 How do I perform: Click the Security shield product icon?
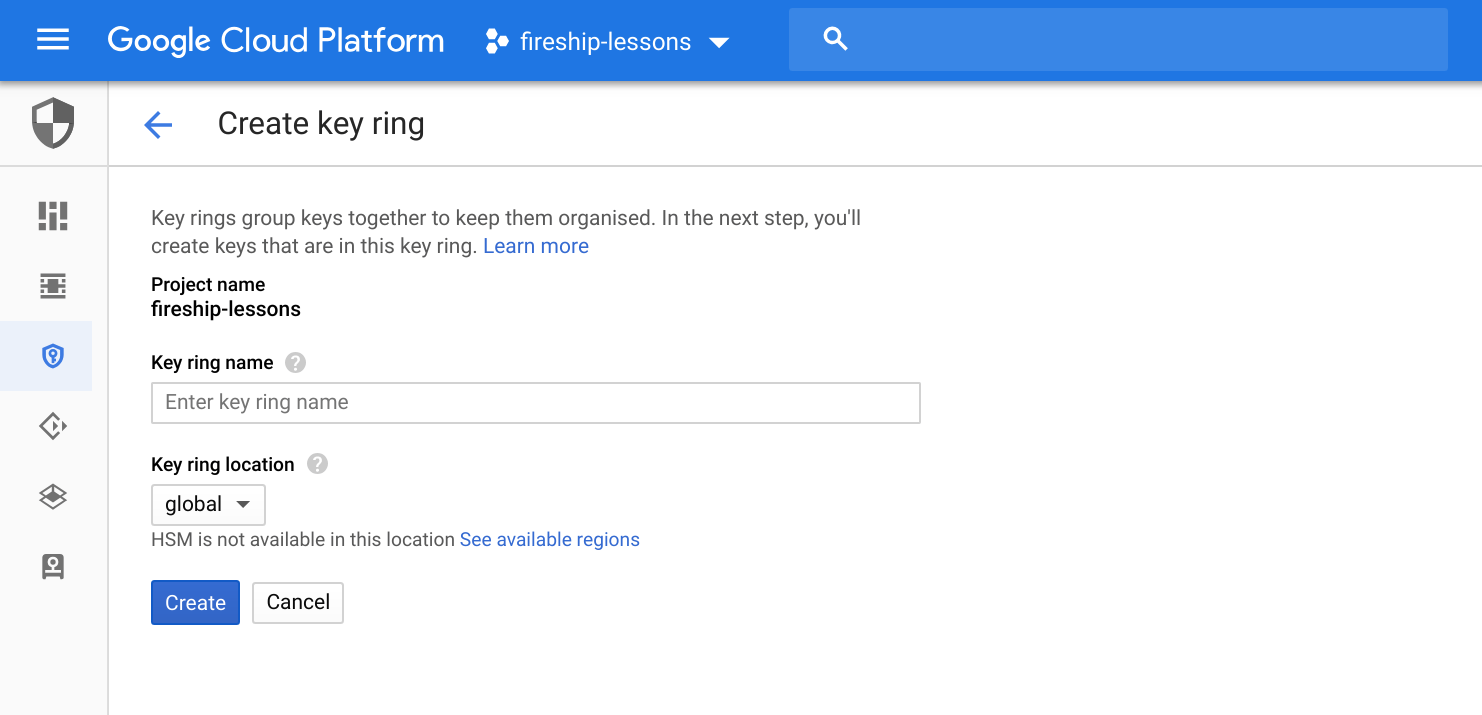click(x=53, y=123)
